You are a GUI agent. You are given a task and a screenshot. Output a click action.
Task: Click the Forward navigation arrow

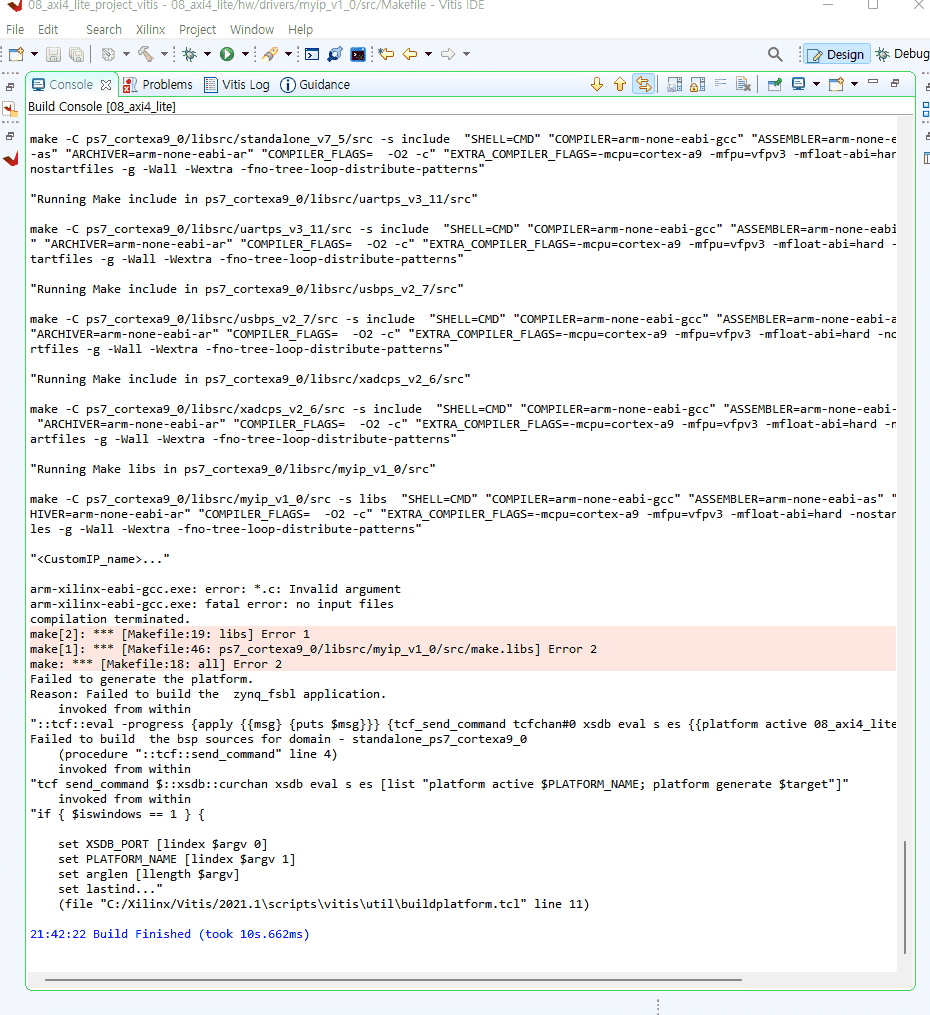click(448, 54)
